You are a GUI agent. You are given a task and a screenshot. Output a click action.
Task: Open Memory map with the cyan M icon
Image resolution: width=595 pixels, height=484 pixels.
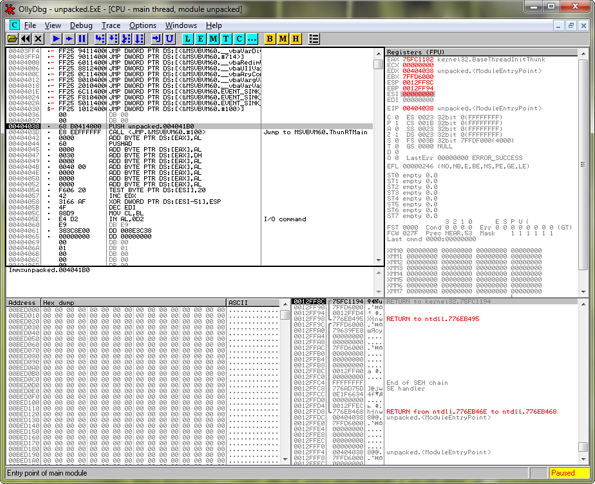point(213,39)
